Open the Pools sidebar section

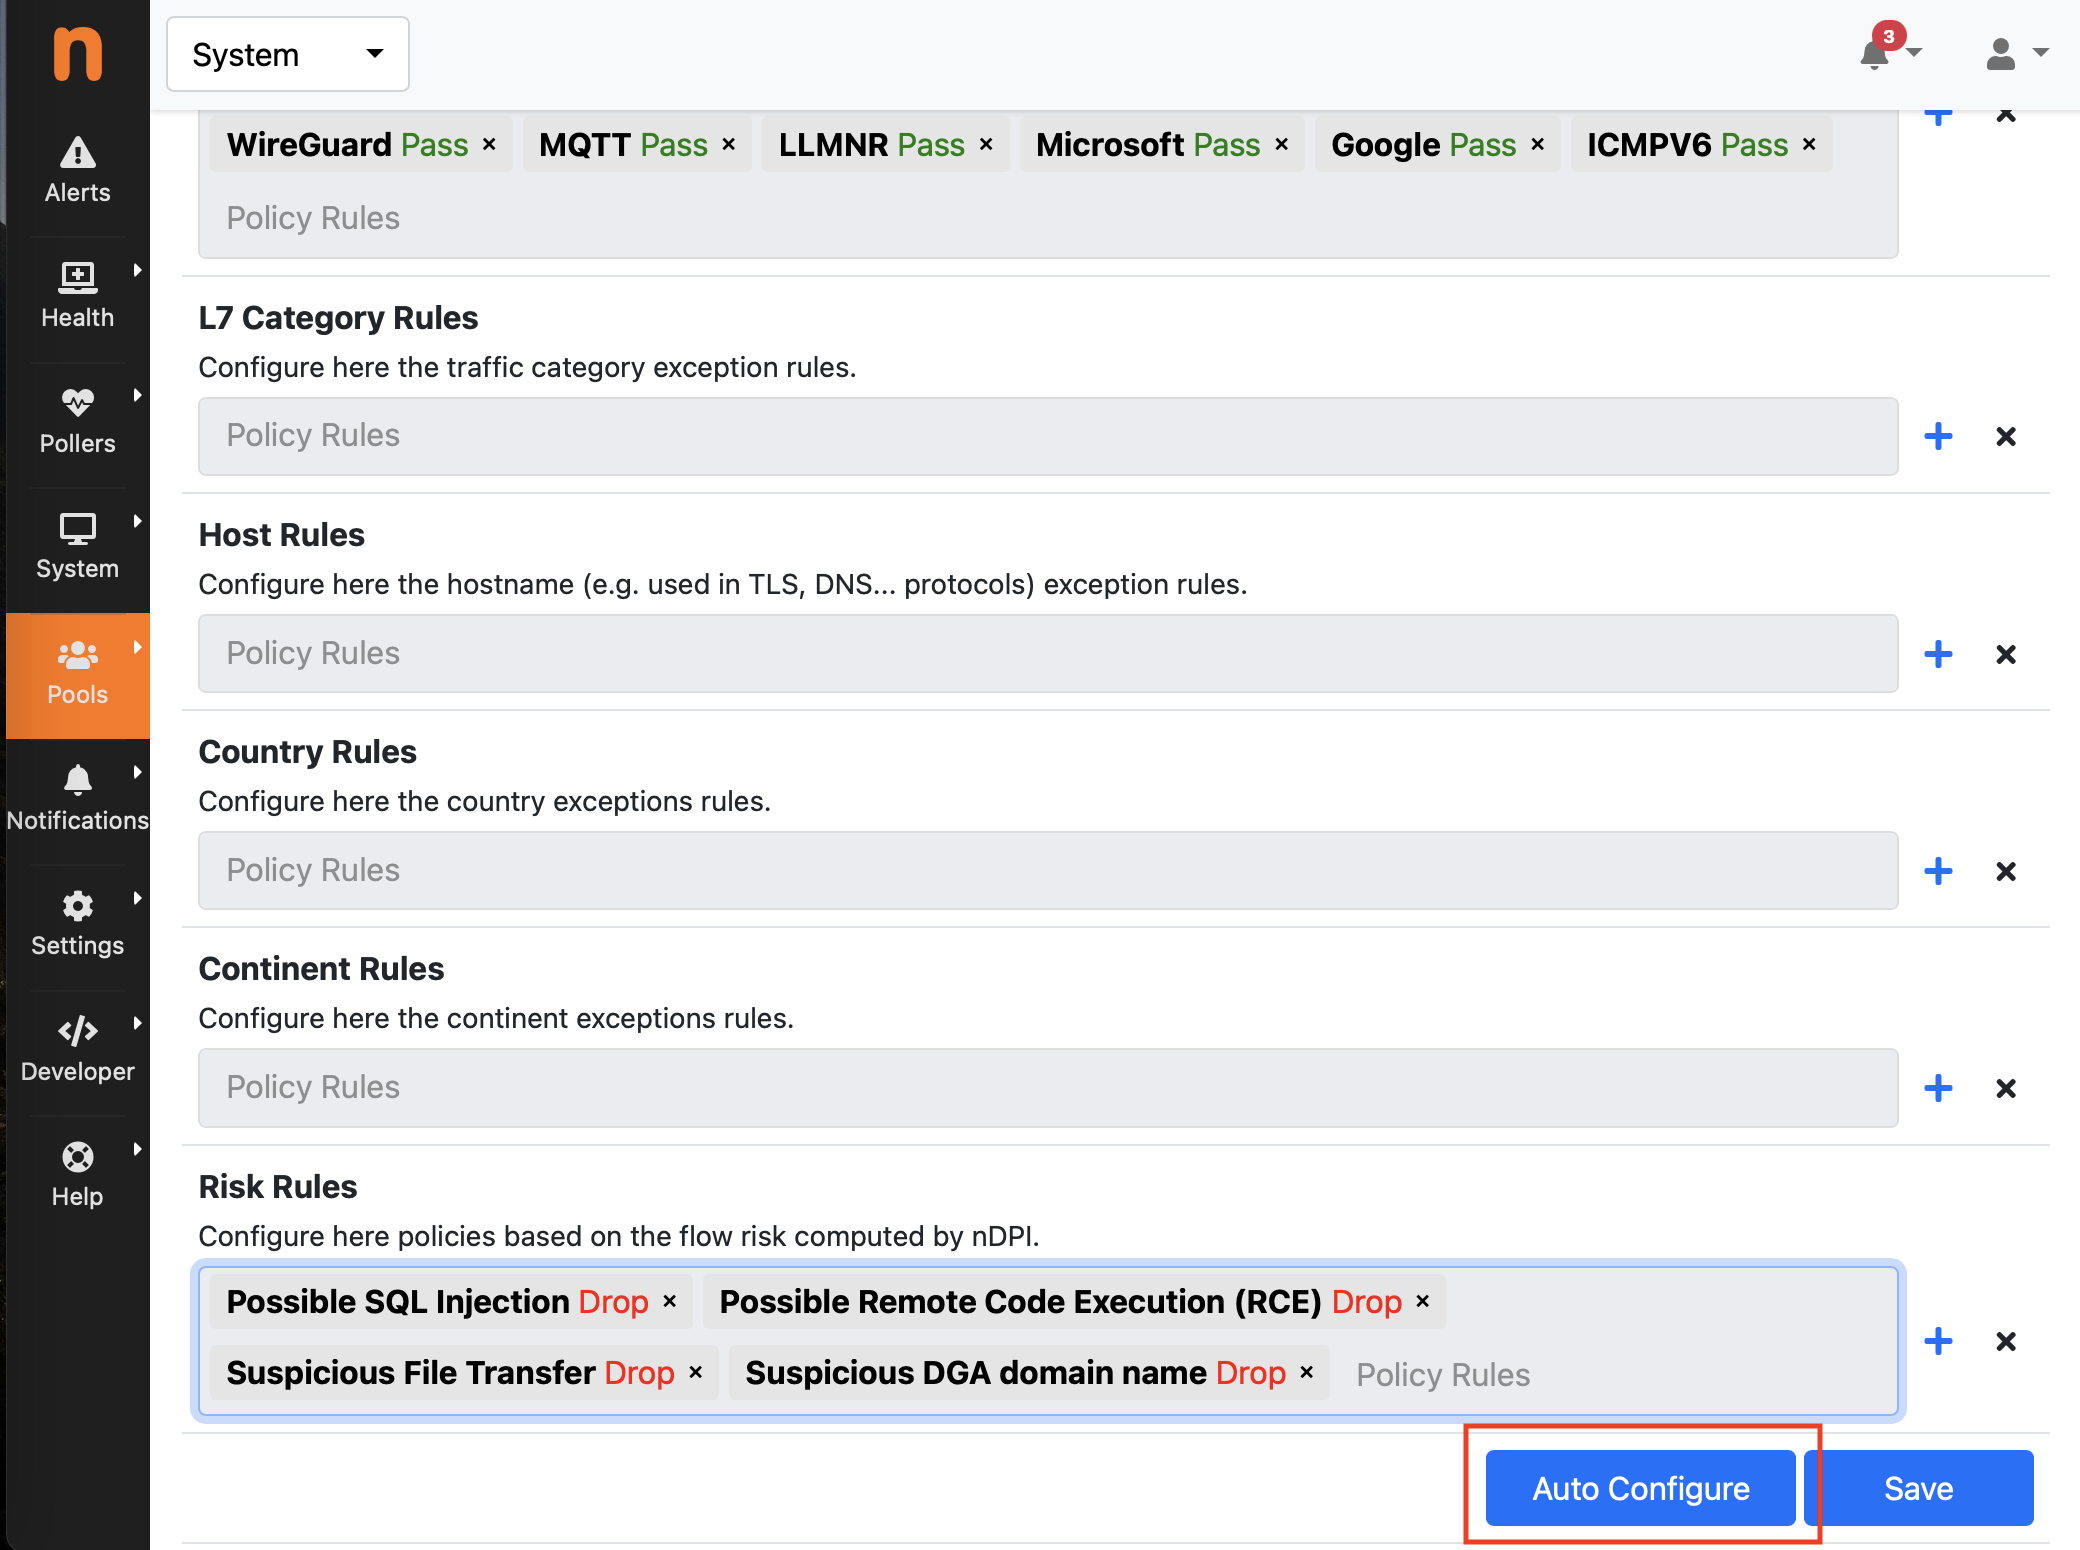(78, 675)
